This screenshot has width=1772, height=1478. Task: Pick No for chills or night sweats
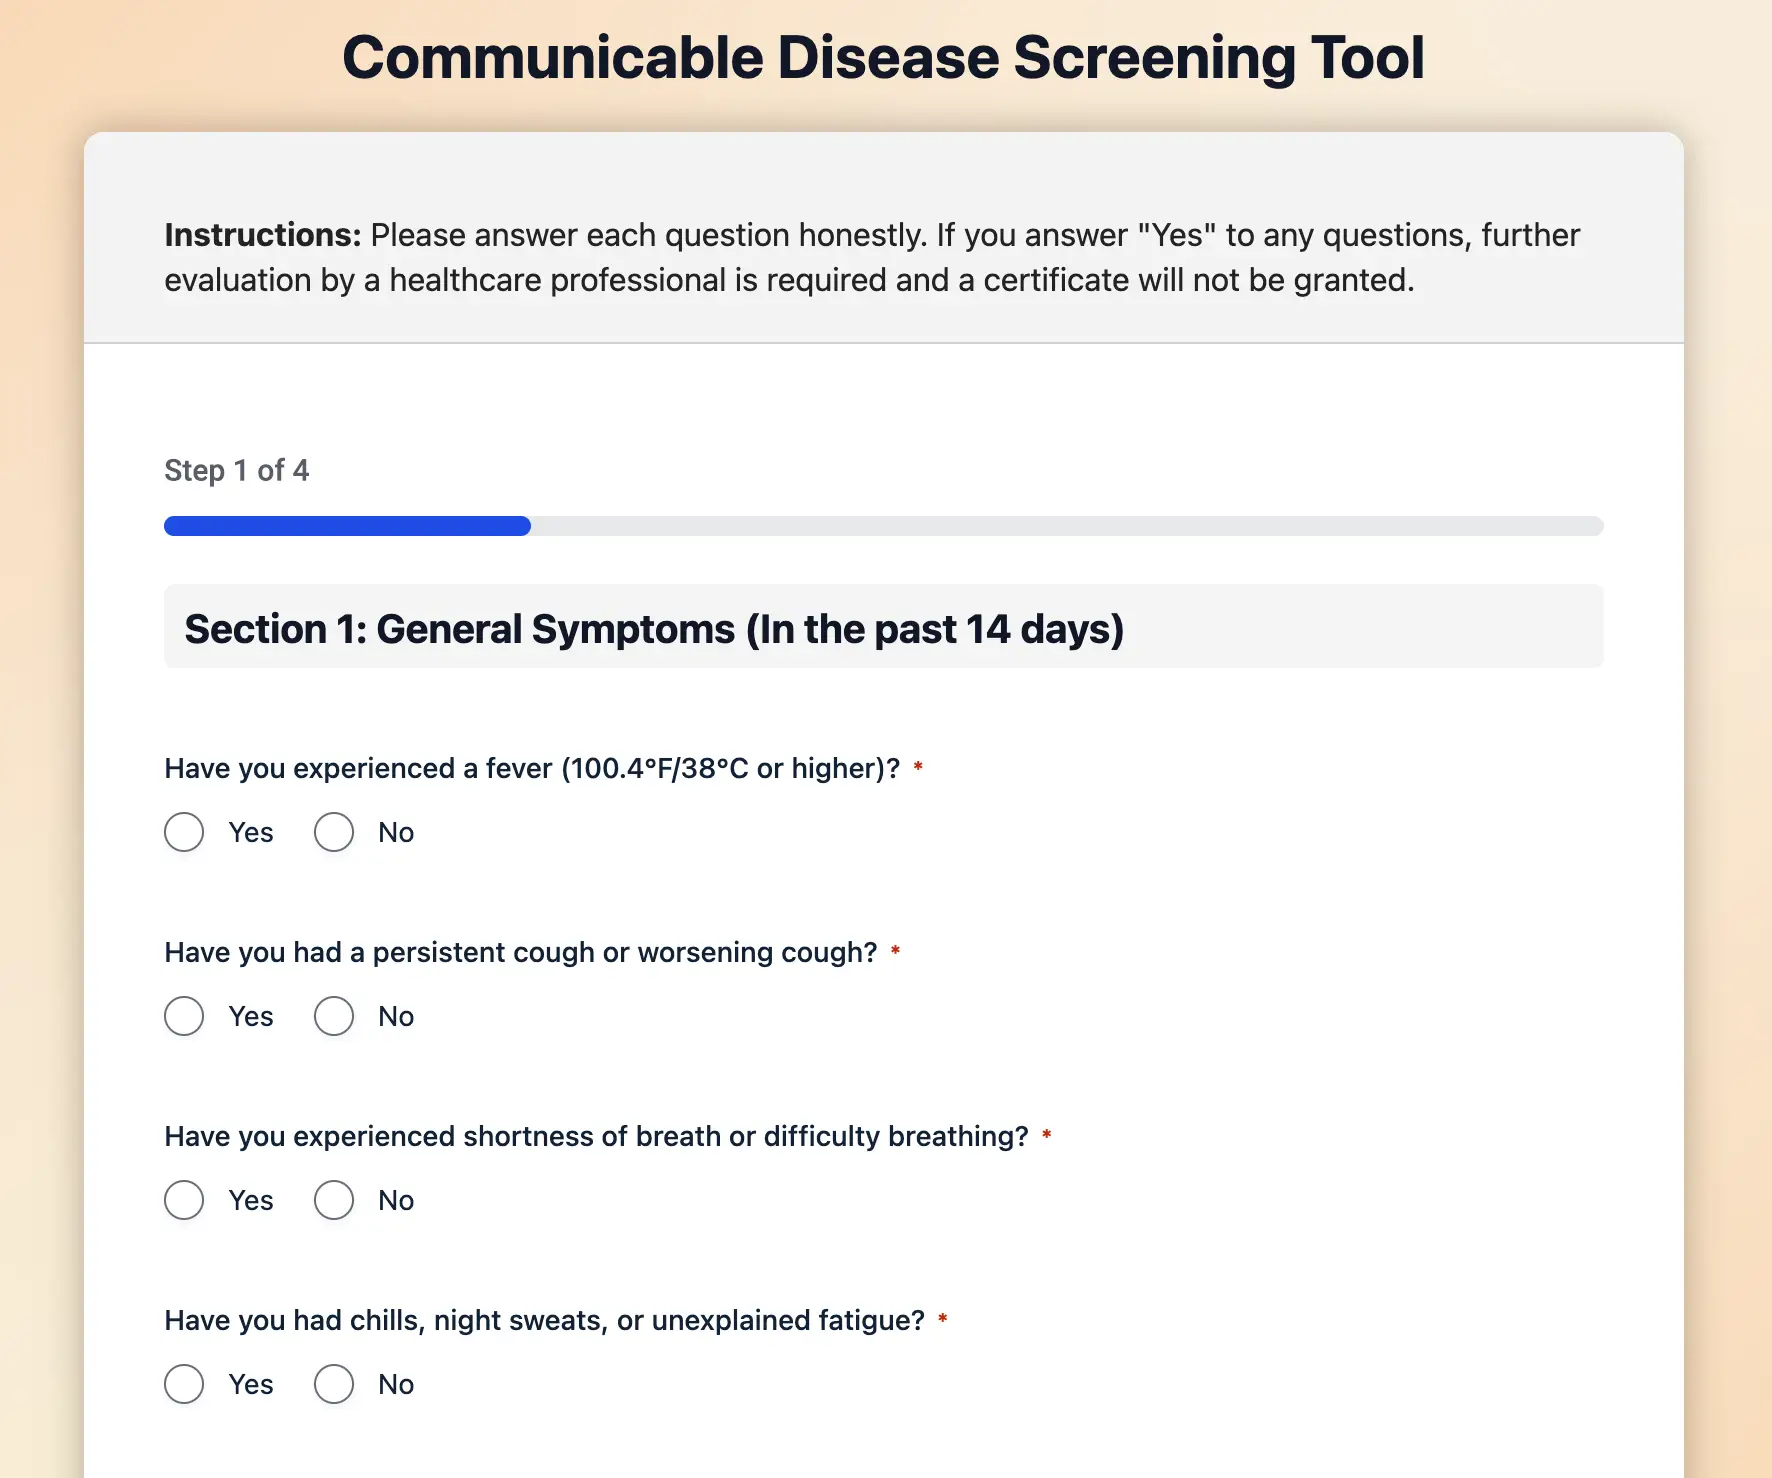[334, 1384]
